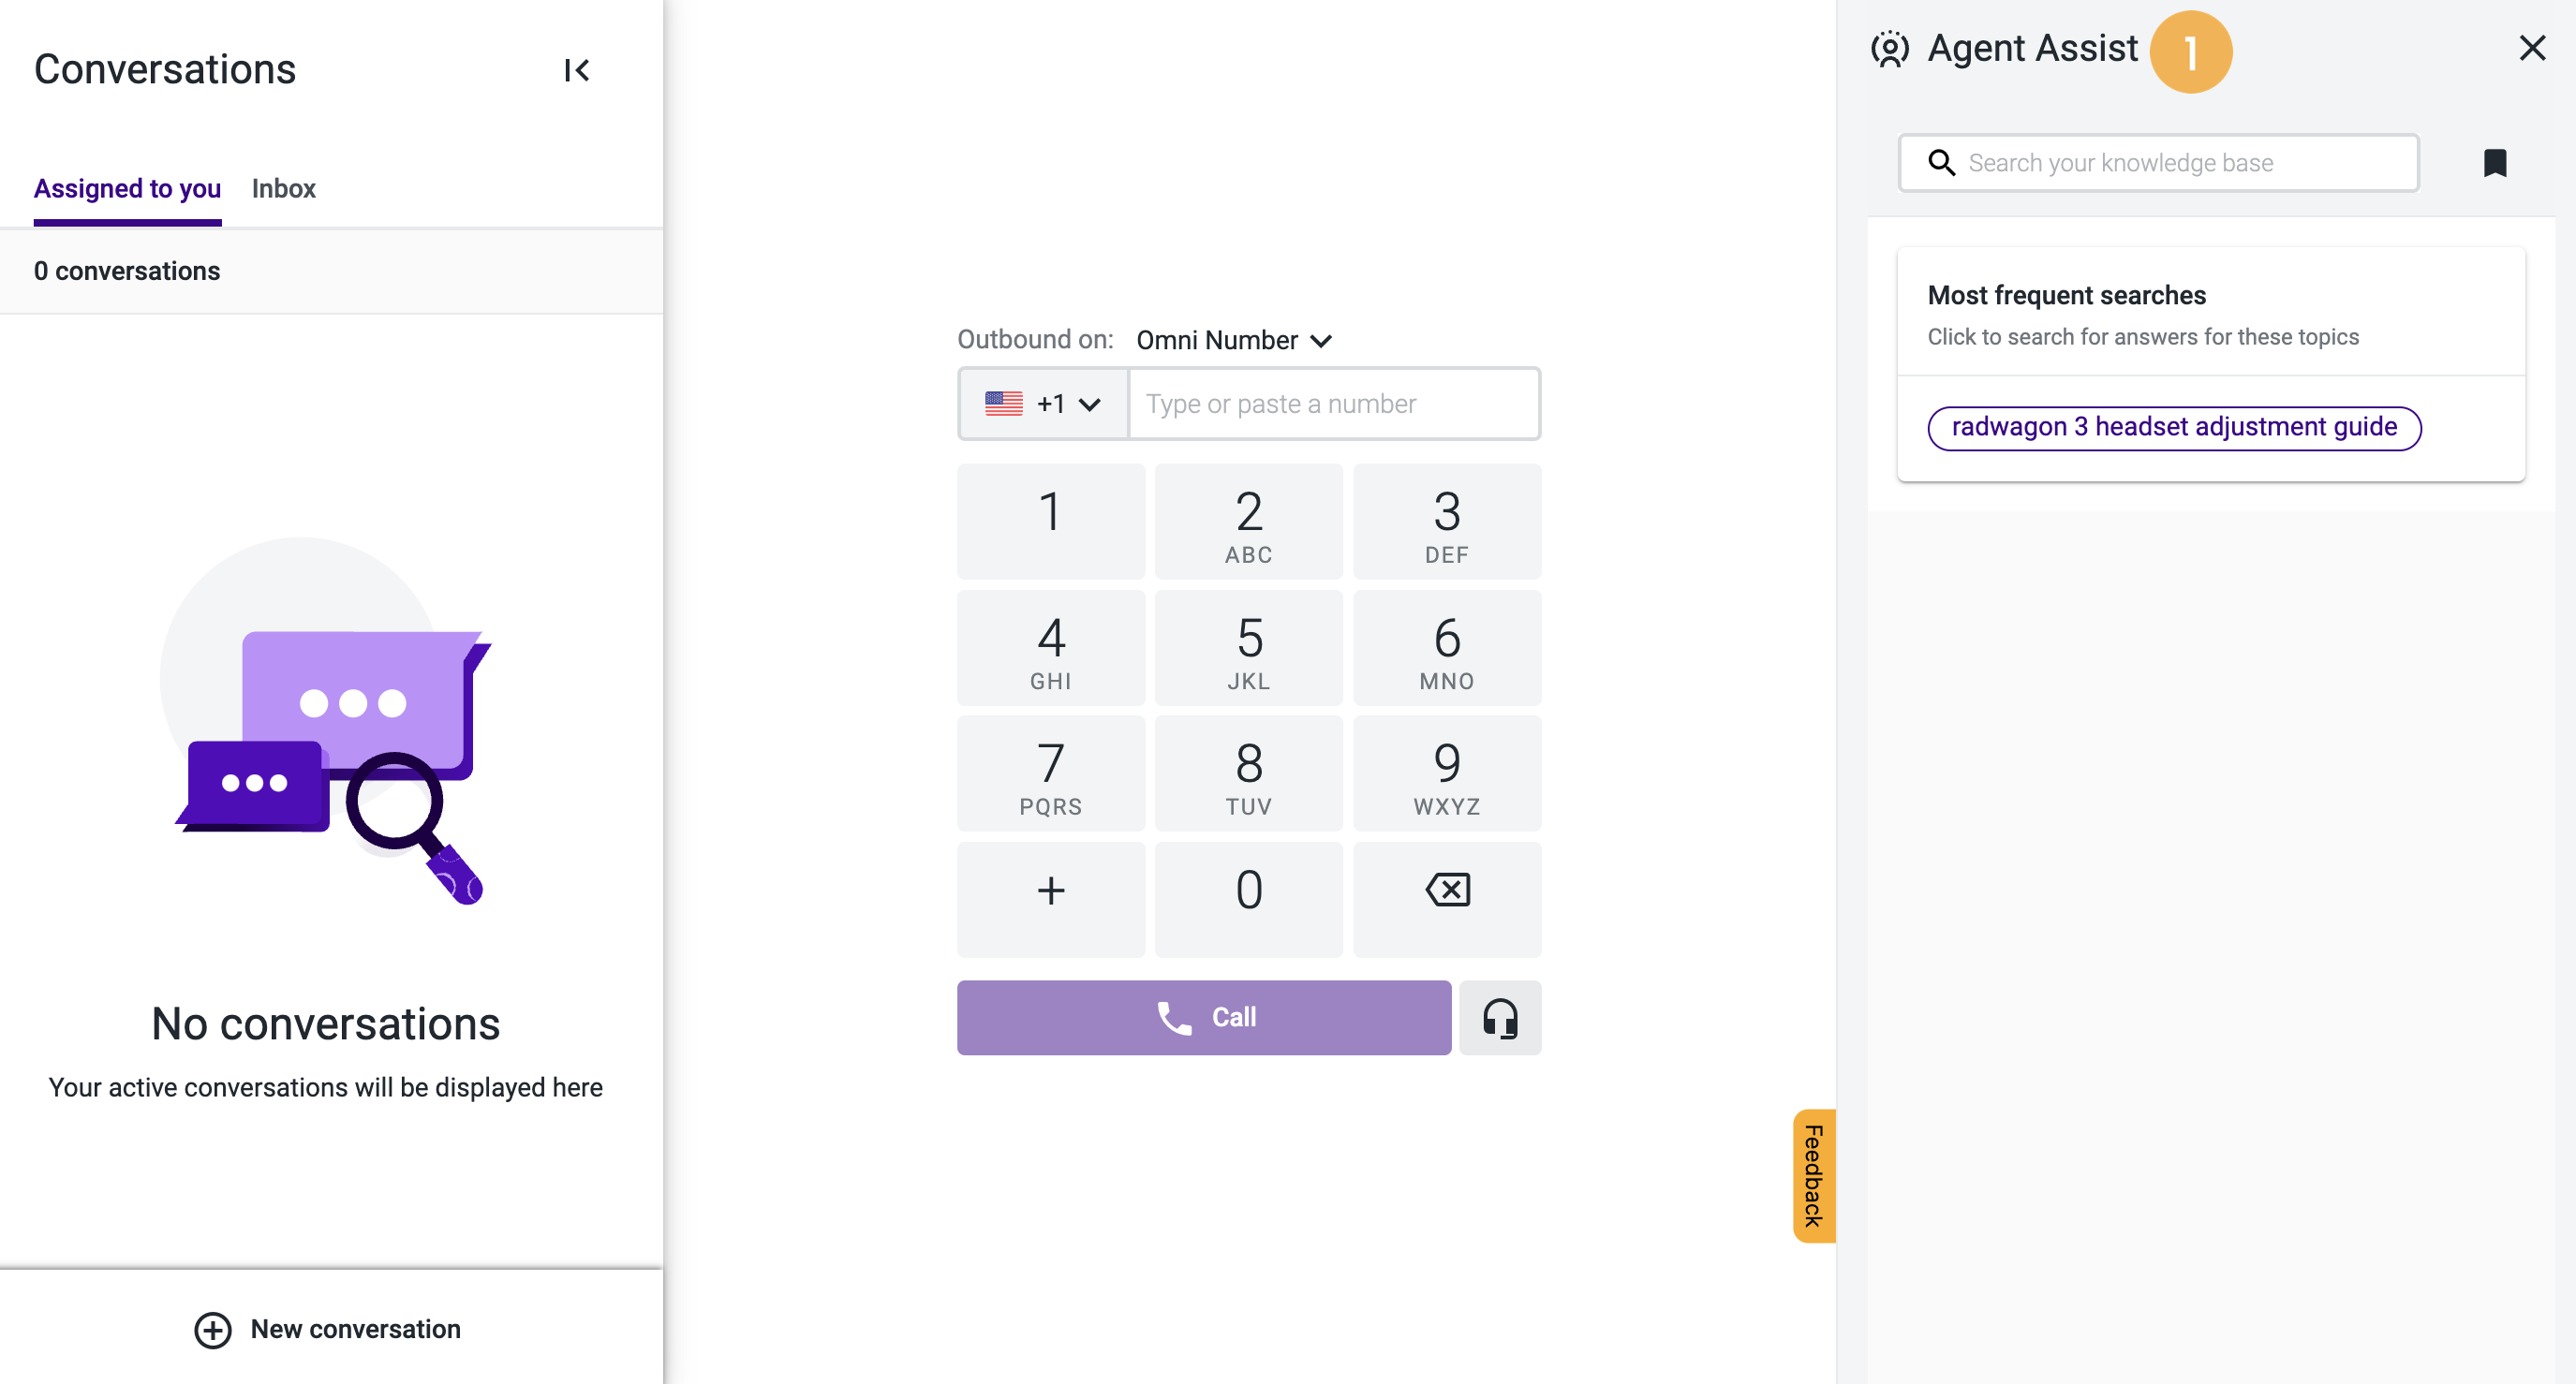Close the Agent Assist panel
2576x1384 pixels.
coord(2532,48)
